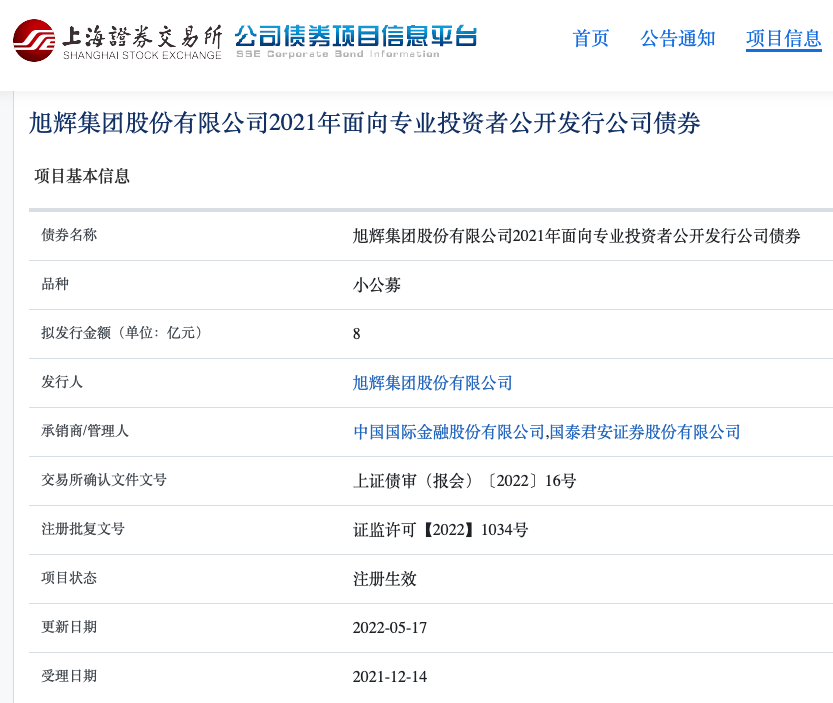Go to the 首页 navigation tab
This screenshot has height=703, width=833.
[590, 39]
